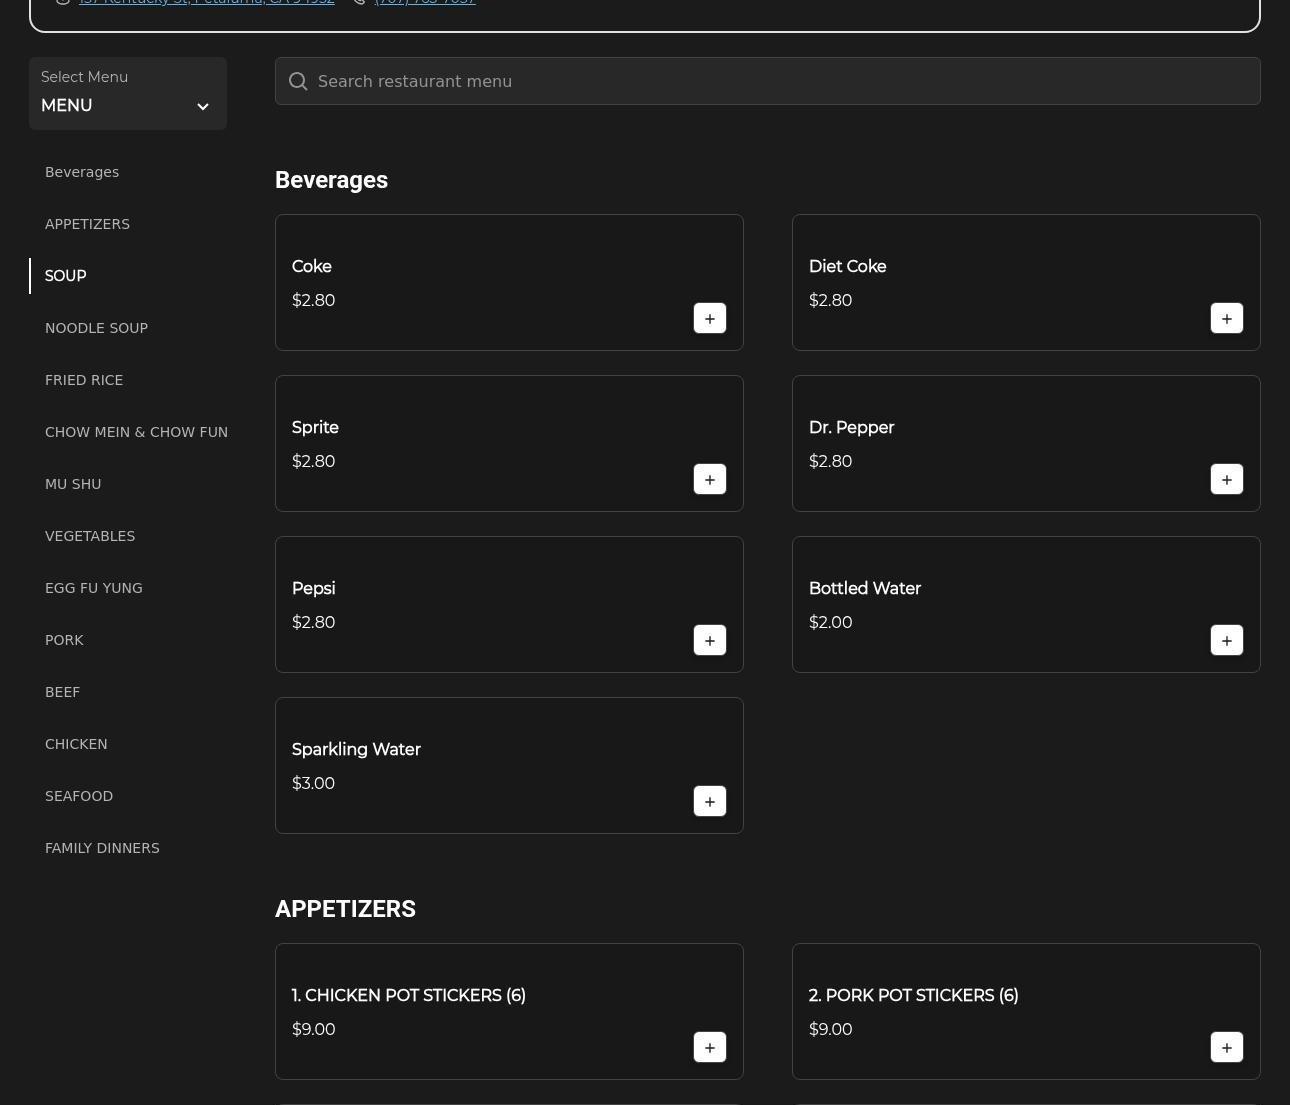1290x1105 pixels.
Task: Click the search restaurant menu field
Action: (767, 81)
